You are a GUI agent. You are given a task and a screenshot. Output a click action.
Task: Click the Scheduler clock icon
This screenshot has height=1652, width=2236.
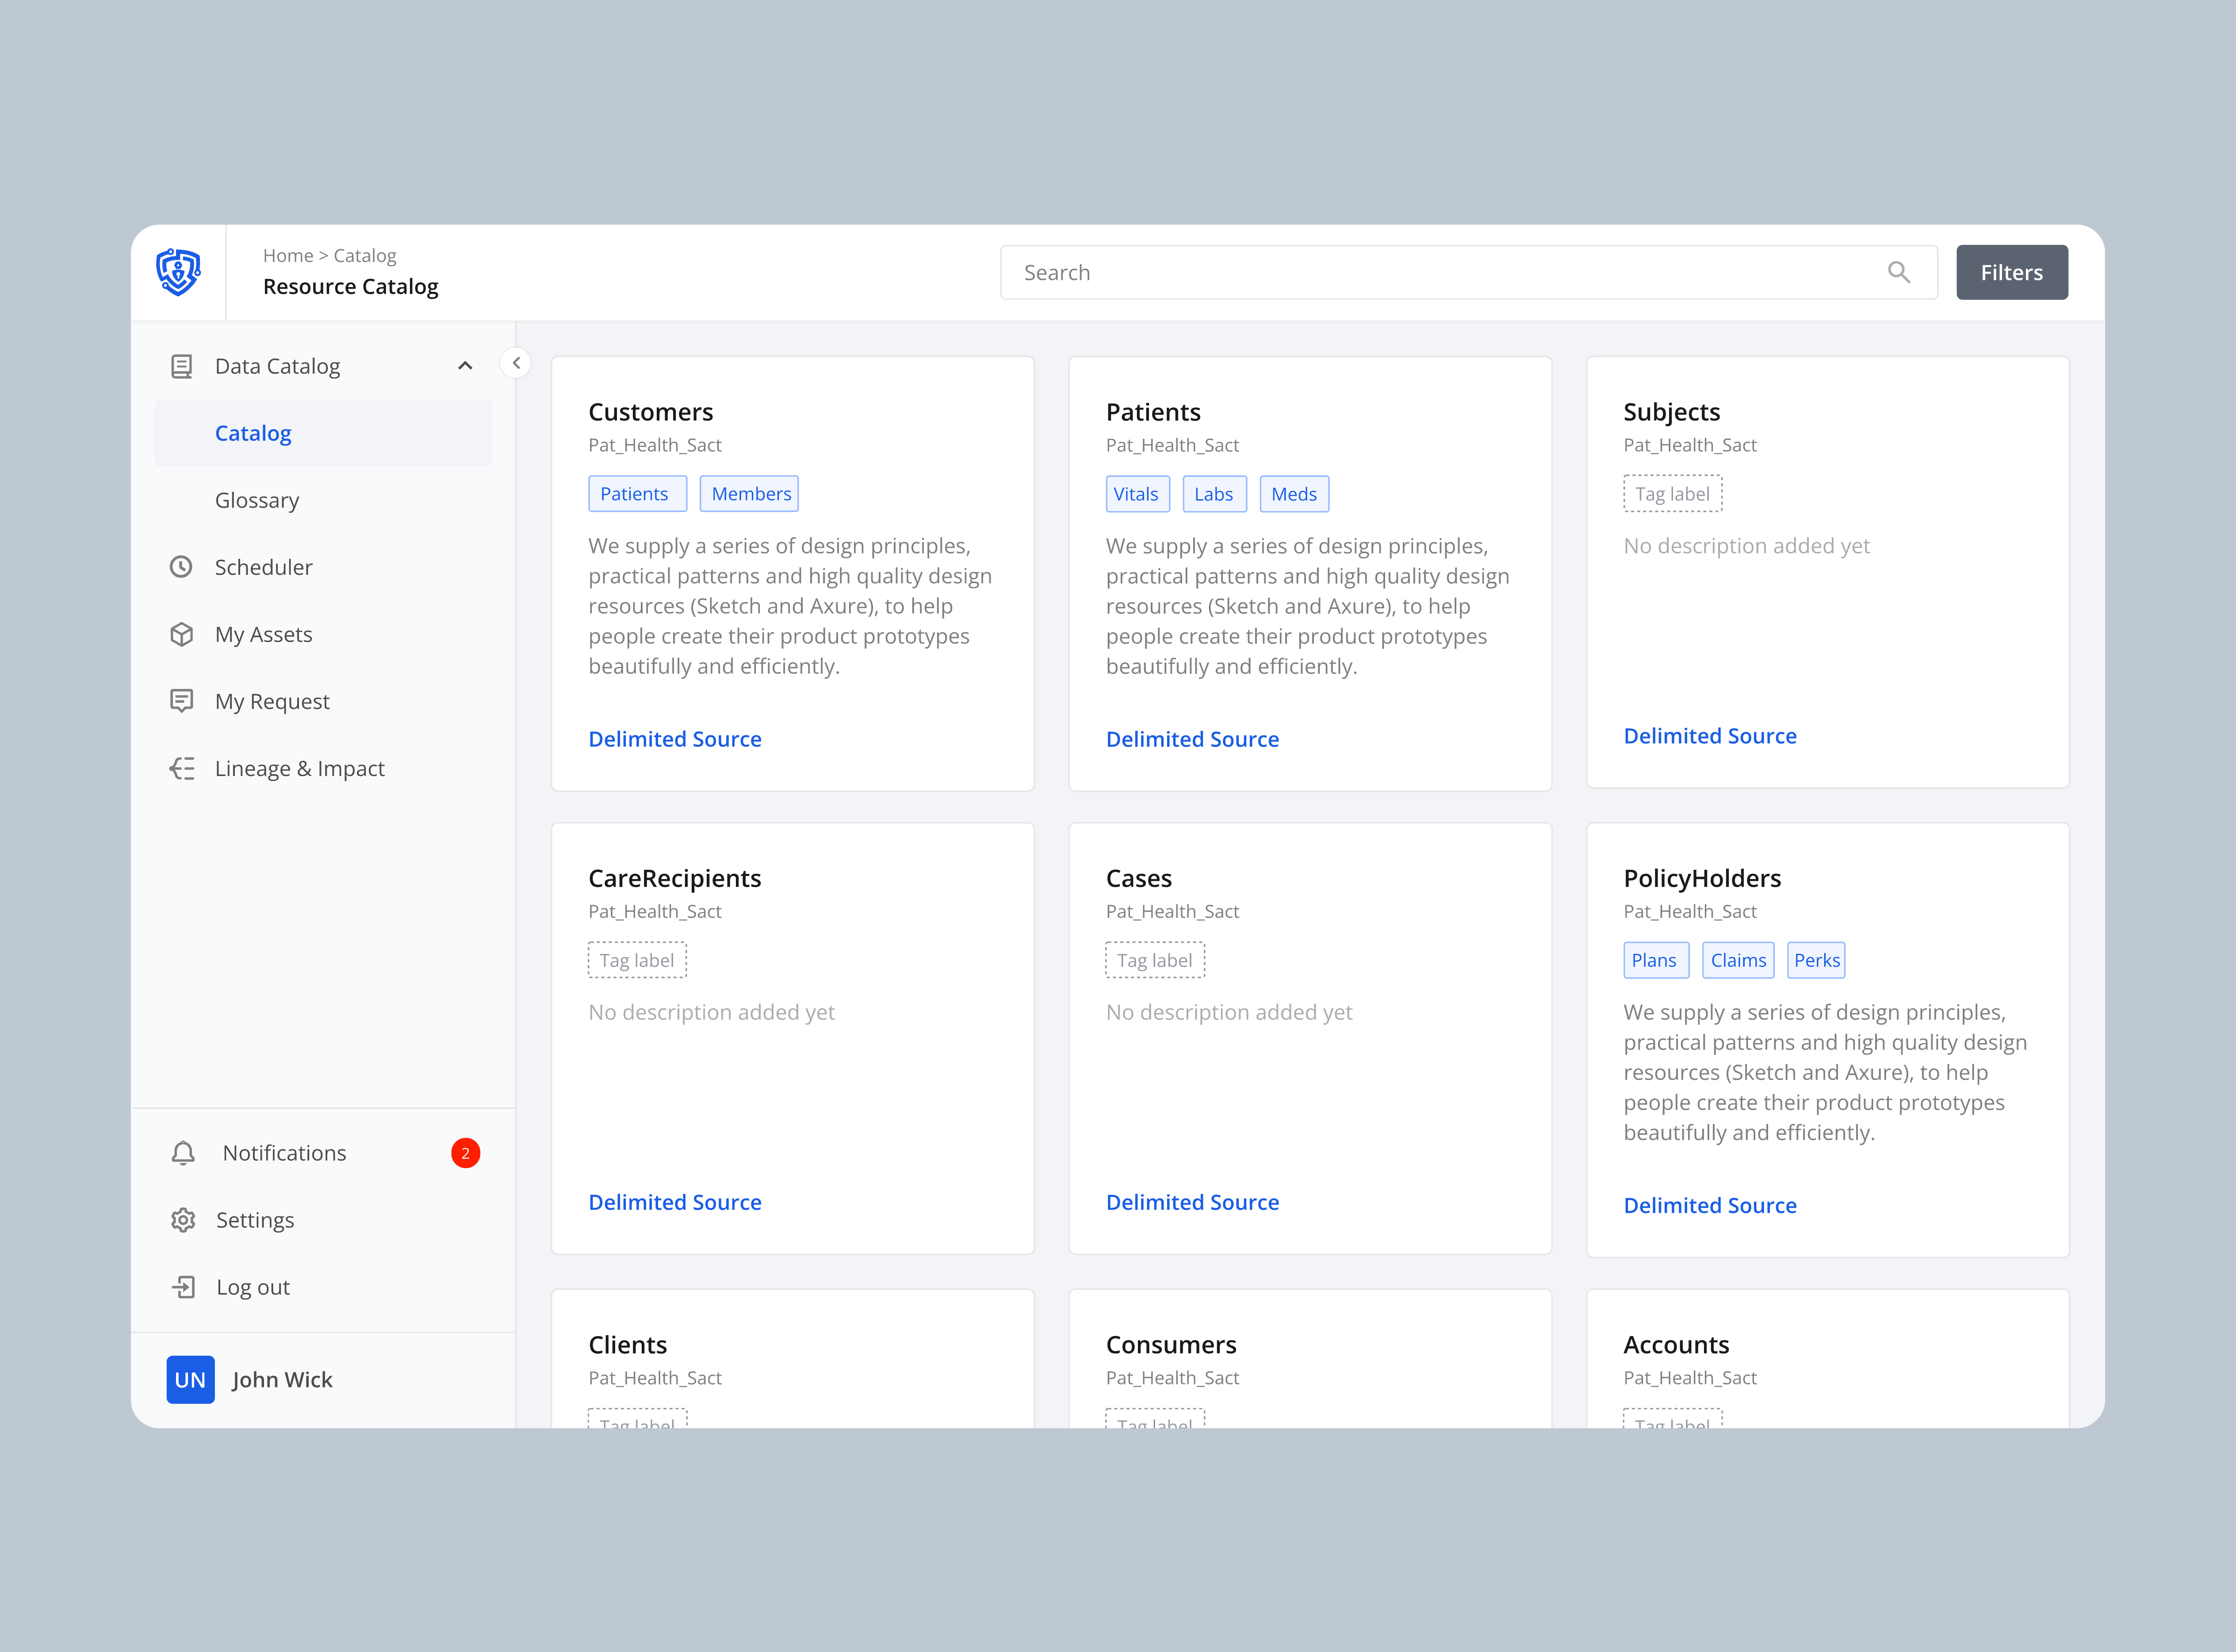(181, 567)
